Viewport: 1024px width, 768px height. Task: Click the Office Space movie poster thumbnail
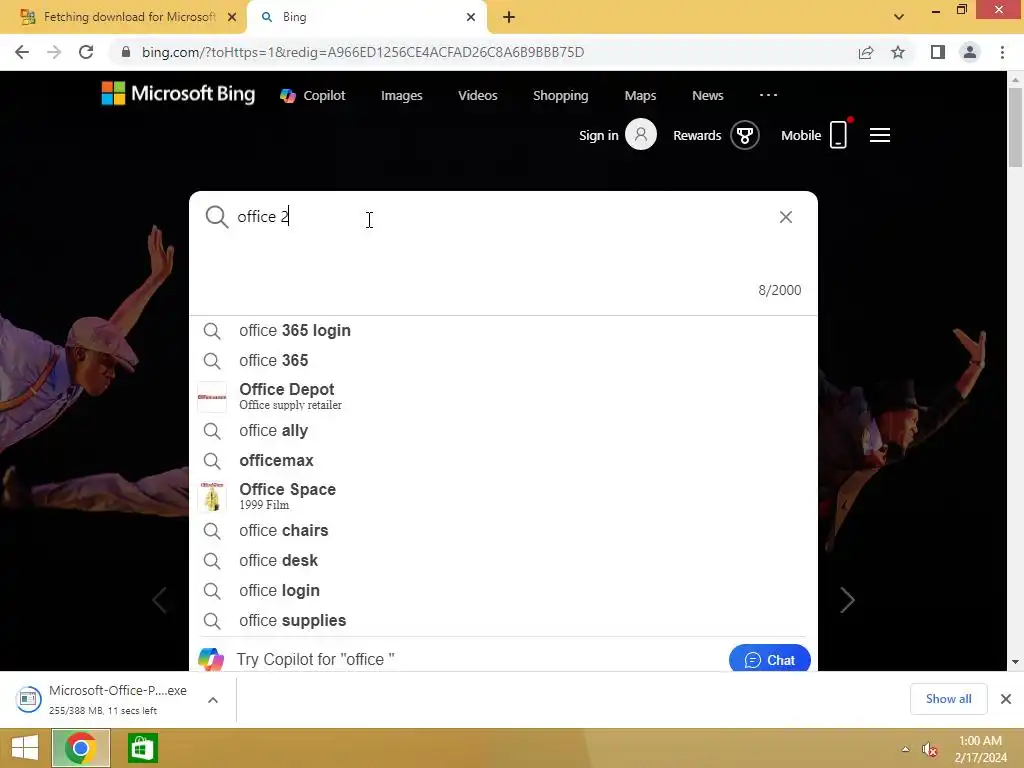(212, 497)
